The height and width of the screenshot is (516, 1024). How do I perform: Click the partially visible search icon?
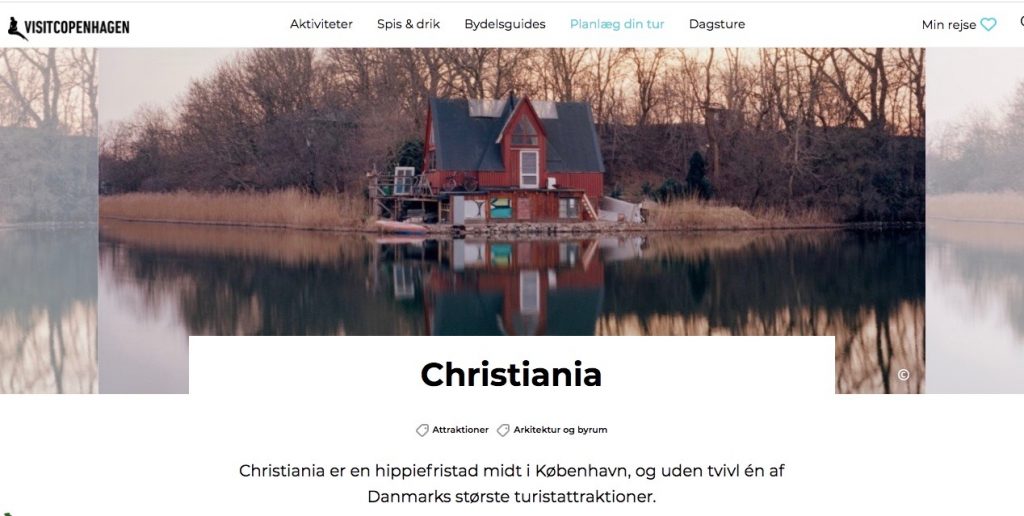click(1021, 22)
